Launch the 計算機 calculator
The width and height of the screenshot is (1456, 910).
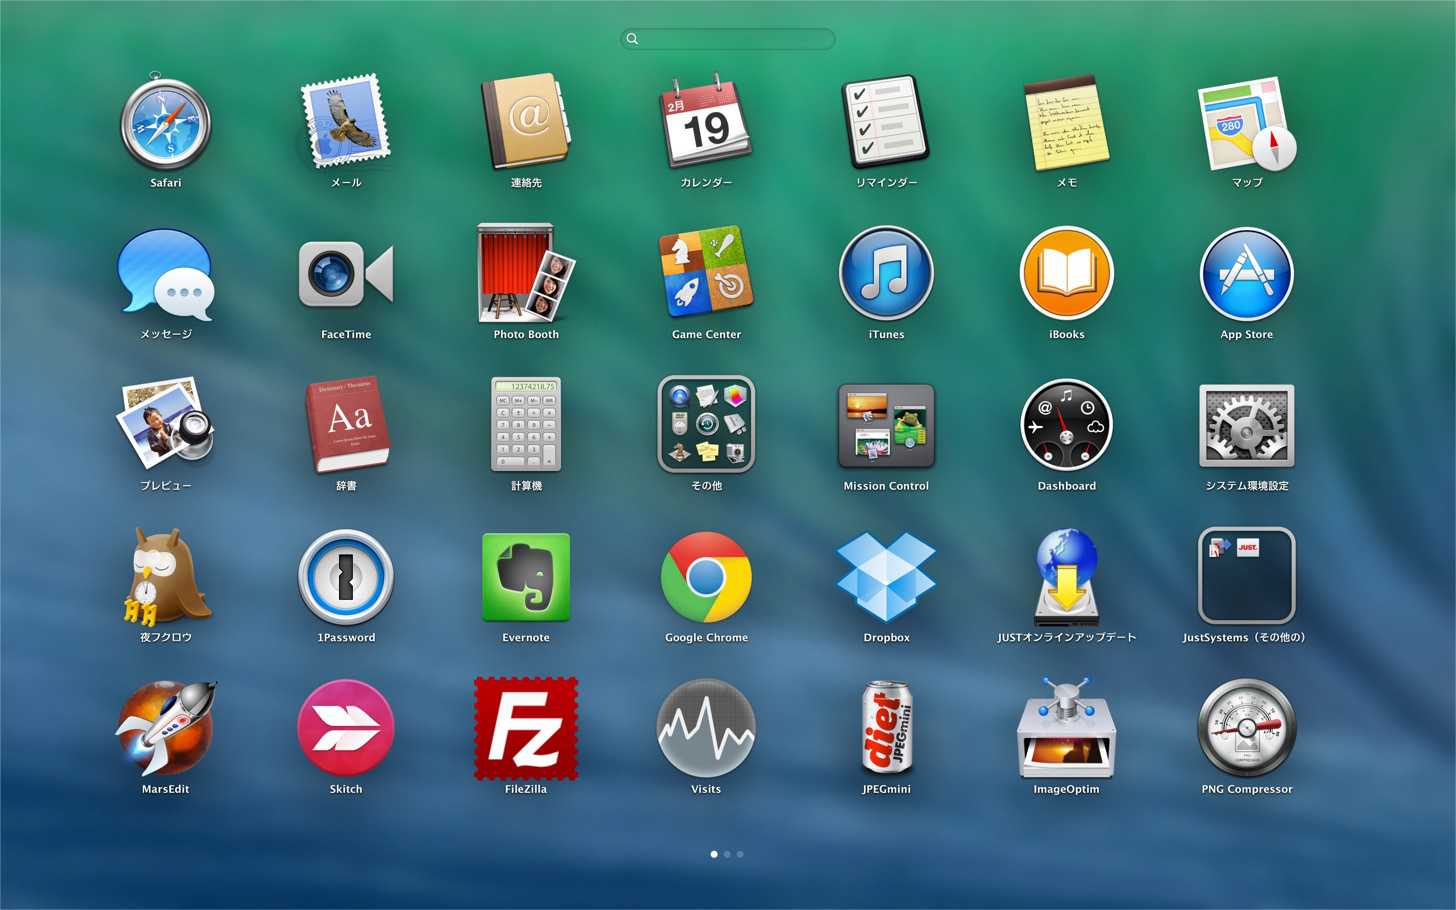click(x=526, y=424)
